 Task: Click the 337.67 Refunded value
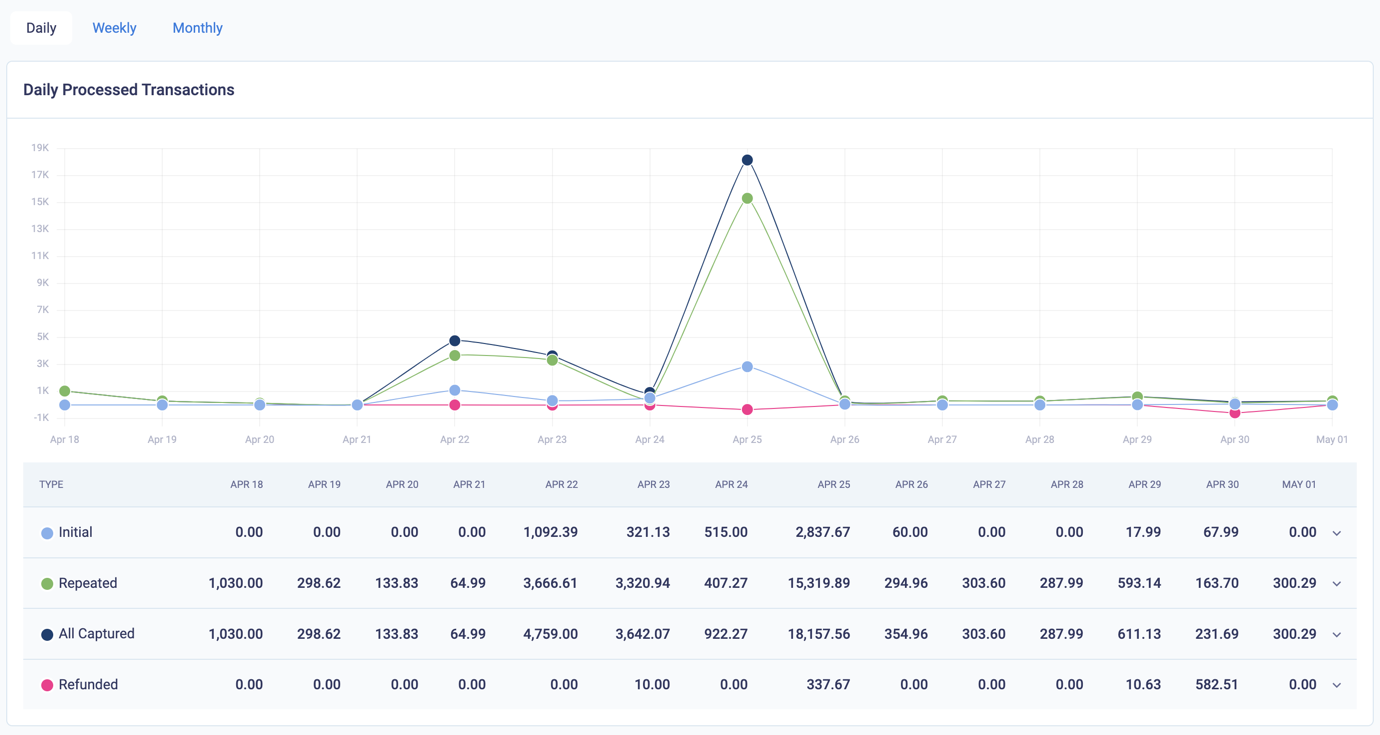pyautogui.click(x=828, y=685)
